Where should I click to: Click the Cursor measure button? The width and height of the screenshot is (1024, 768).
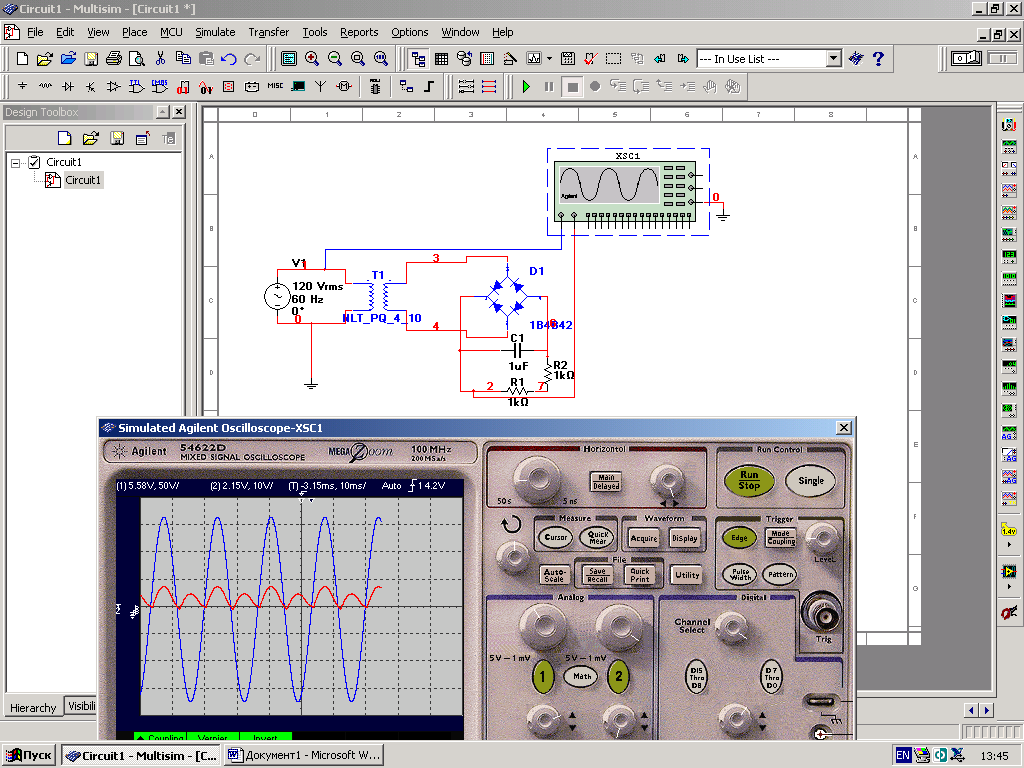(556, 537)
